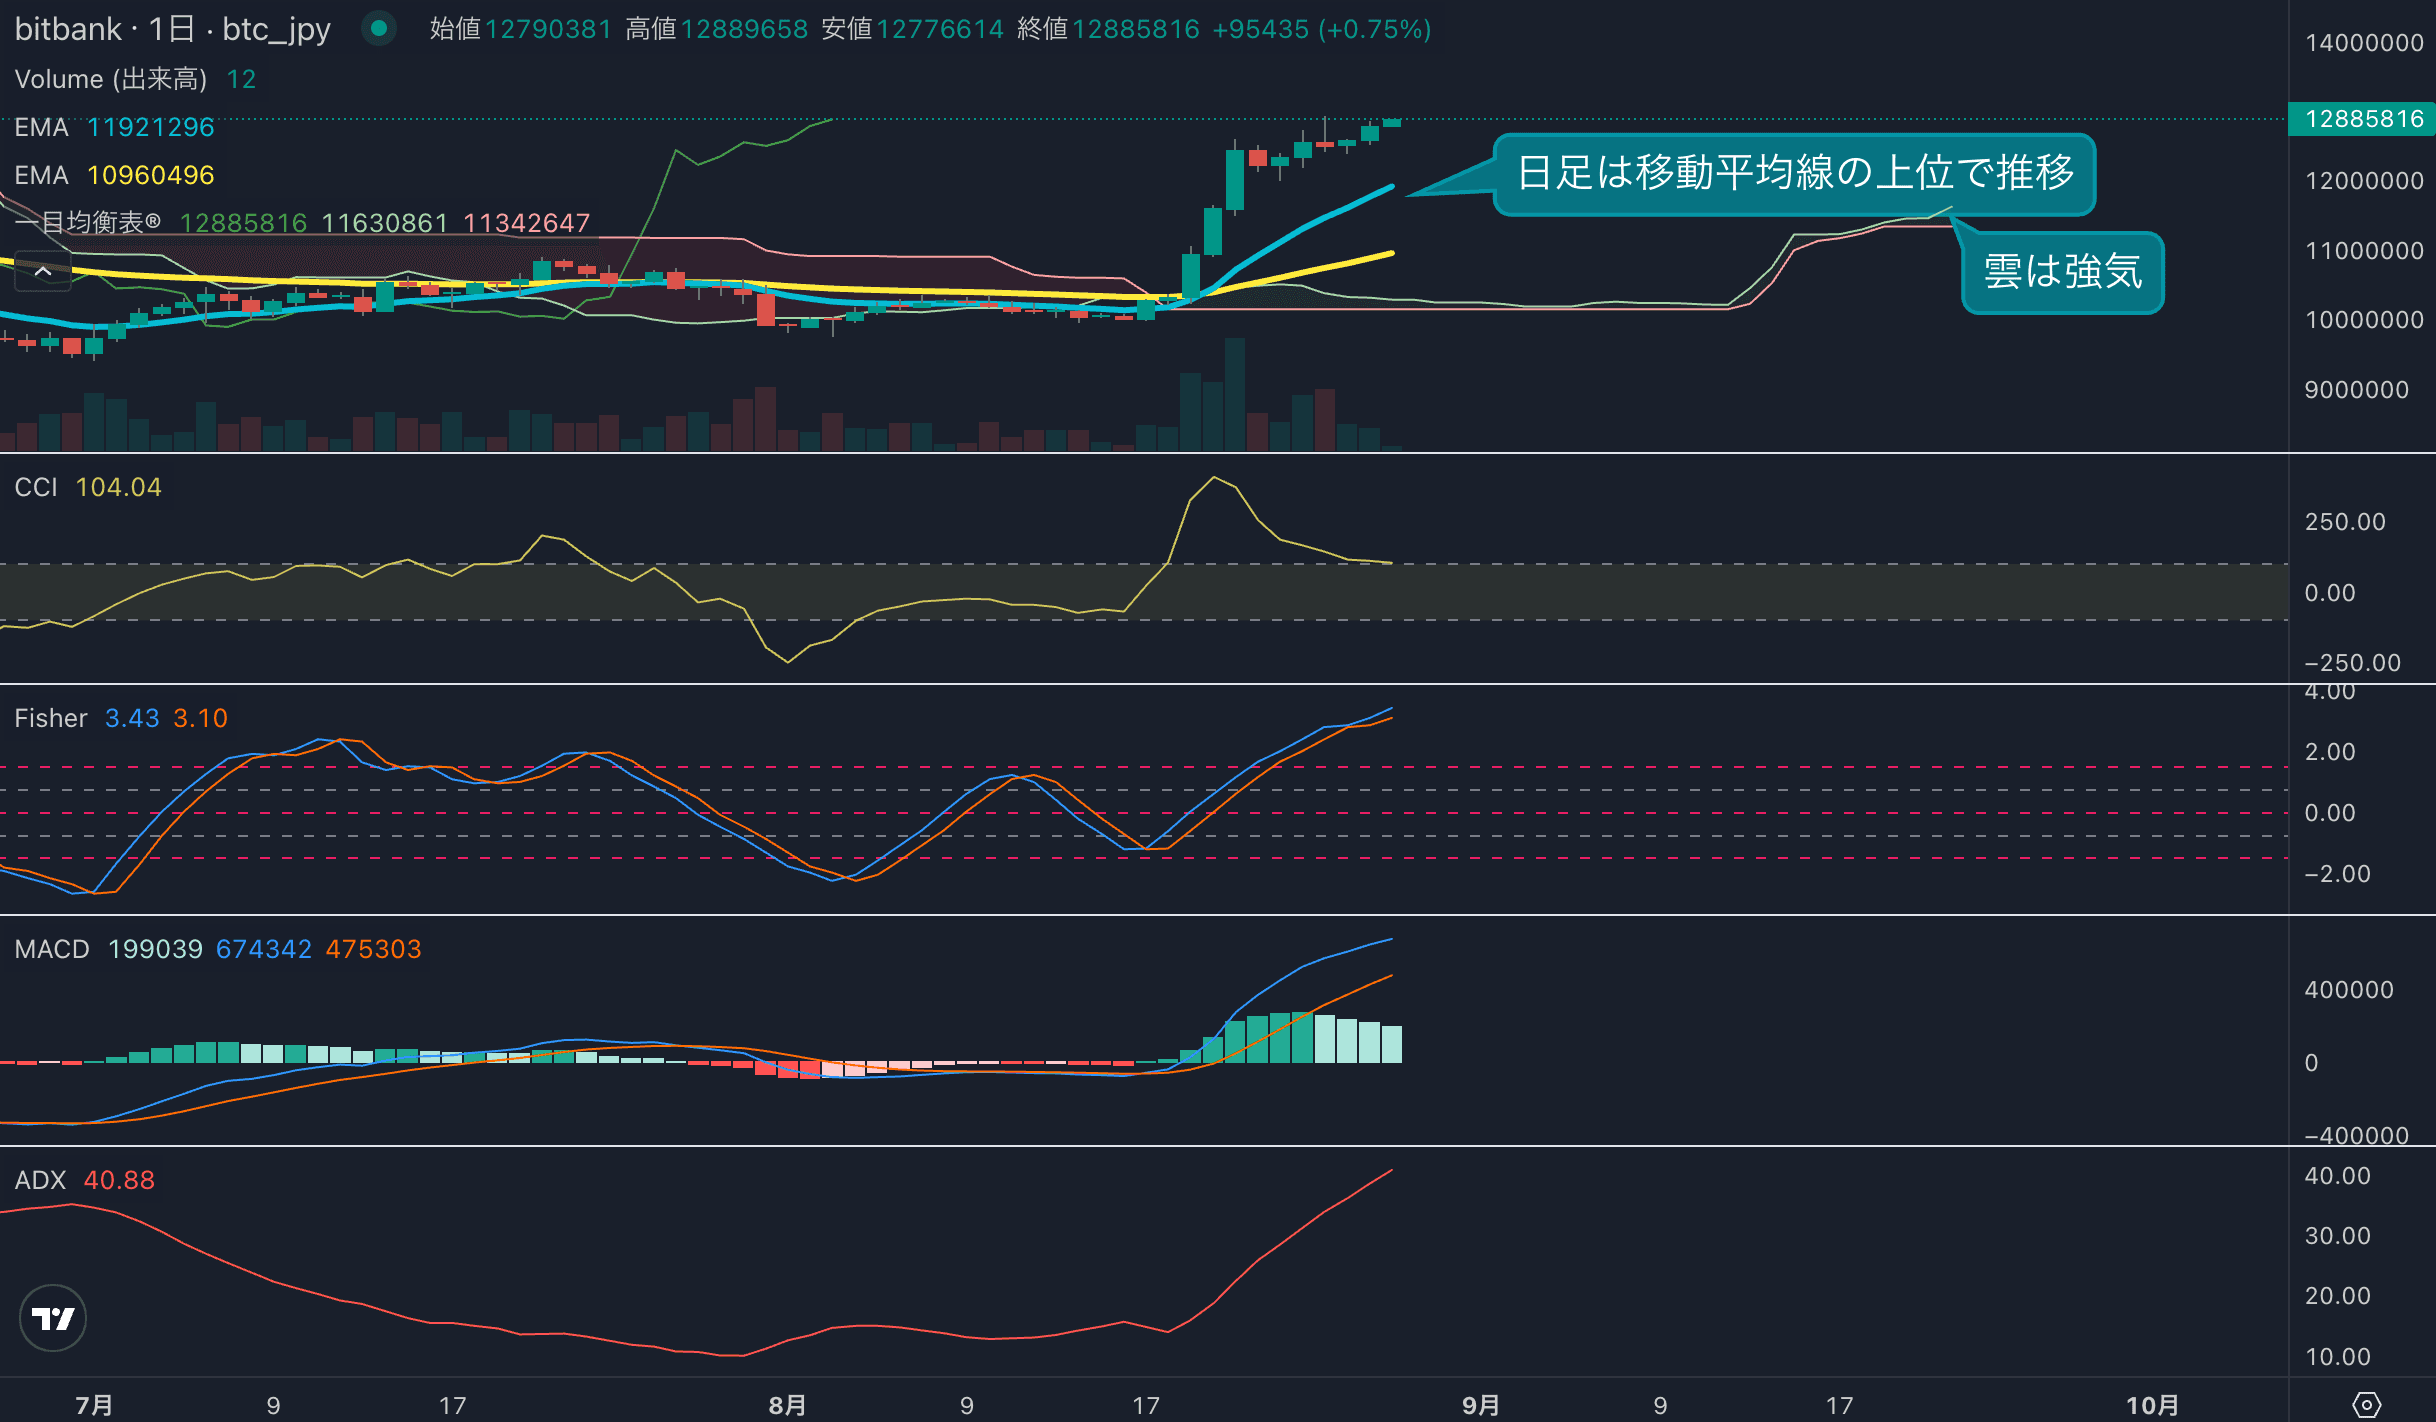Image resolution: width=2436 pixels, height=1422 pixels.
Task: Select the EMA 11921296 legend entry
Action: 114,127
